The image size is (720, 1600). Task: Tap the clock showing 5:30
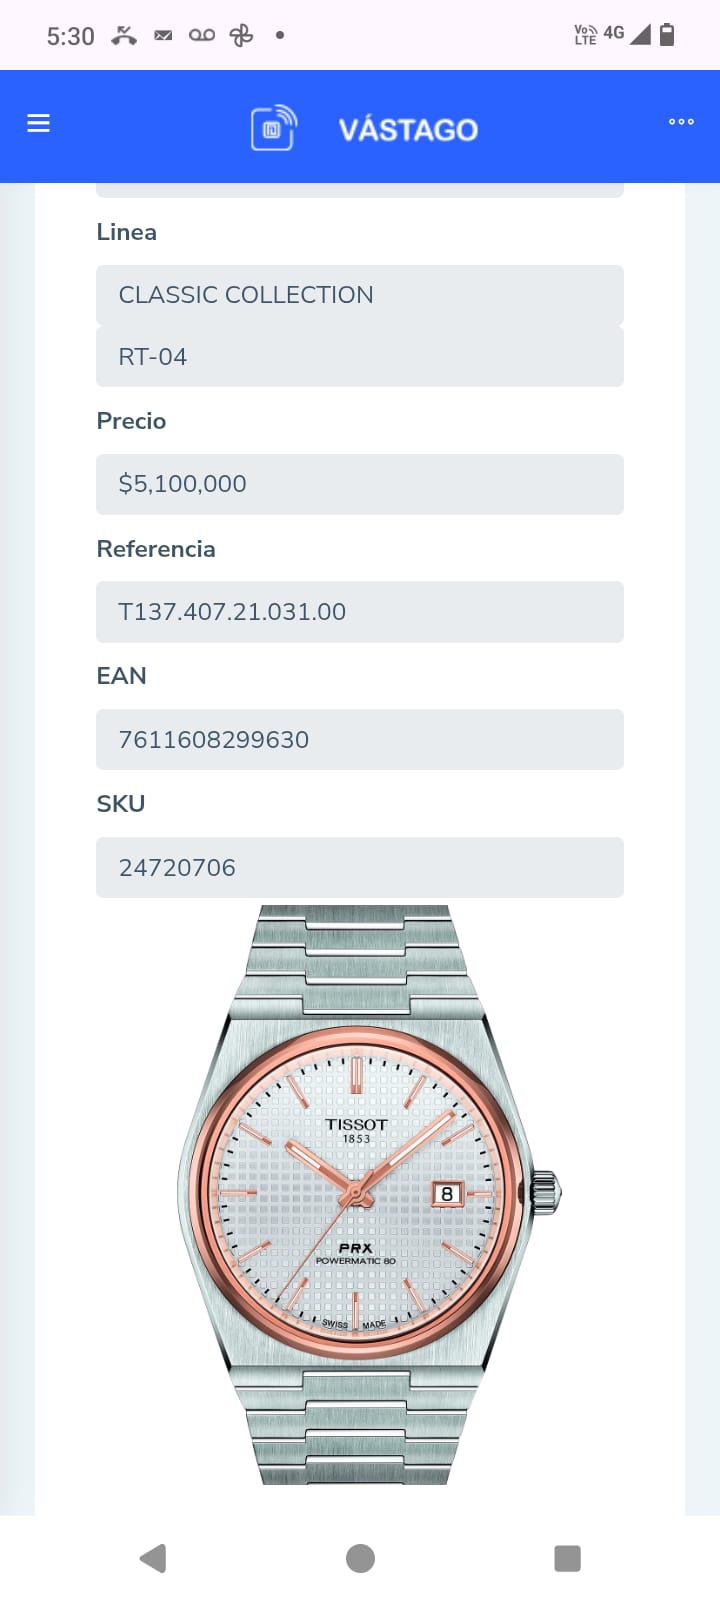[71, 37]
